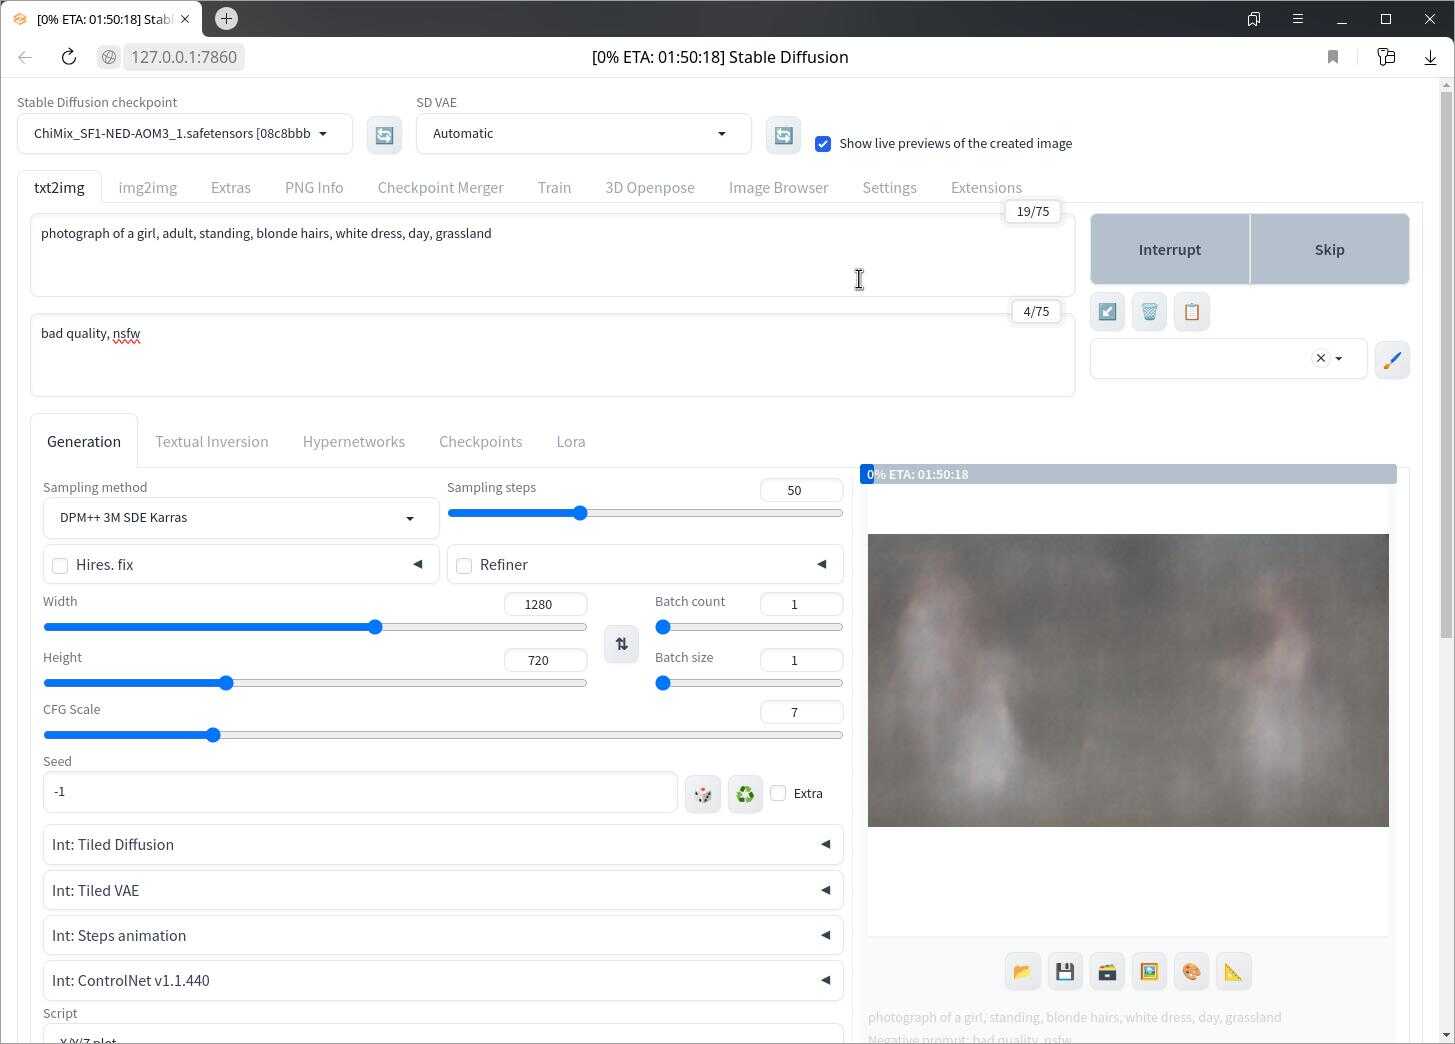Send image to img2img tab

coord(1149,972)
